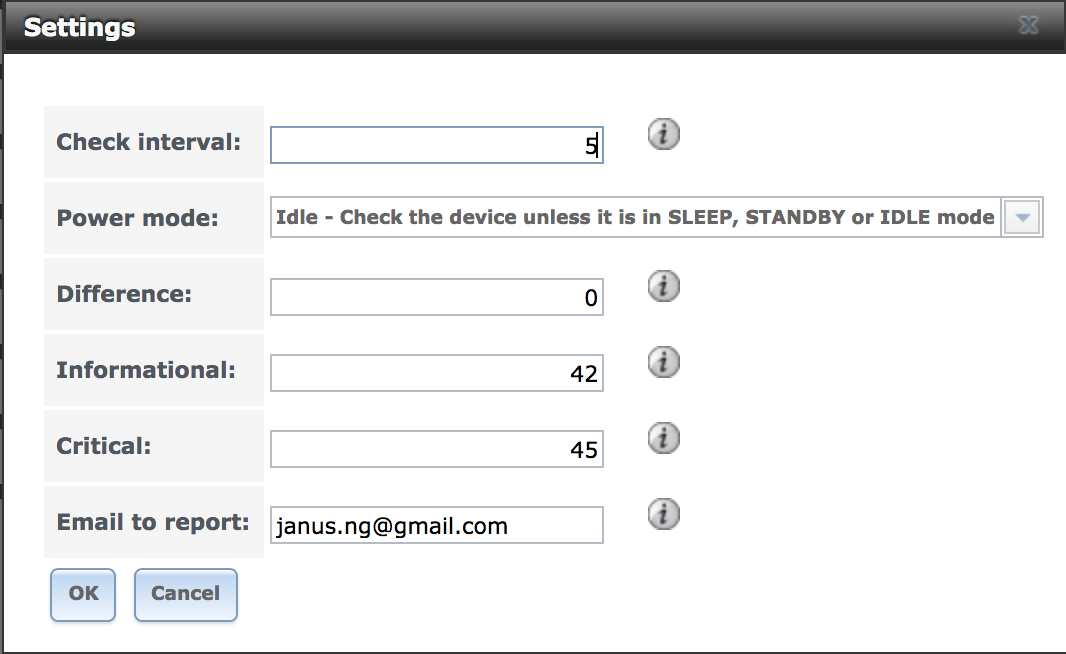1066x654 pixels.
Task: Select the Idle power mode combo box text
Action: 636,218
